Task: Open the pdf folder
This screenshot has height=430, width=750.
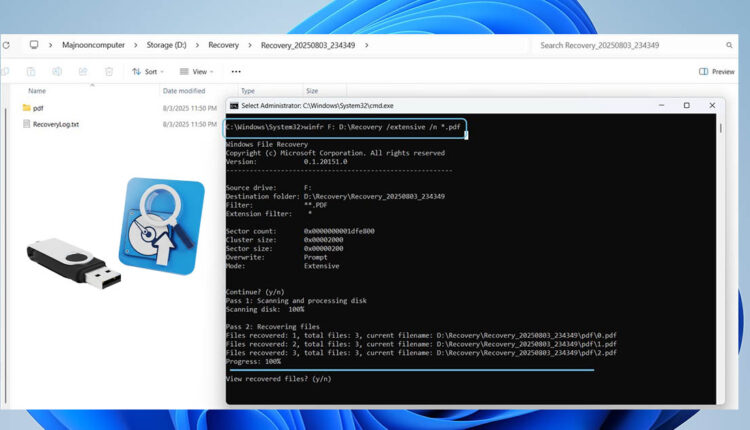Action: (37, 108)
